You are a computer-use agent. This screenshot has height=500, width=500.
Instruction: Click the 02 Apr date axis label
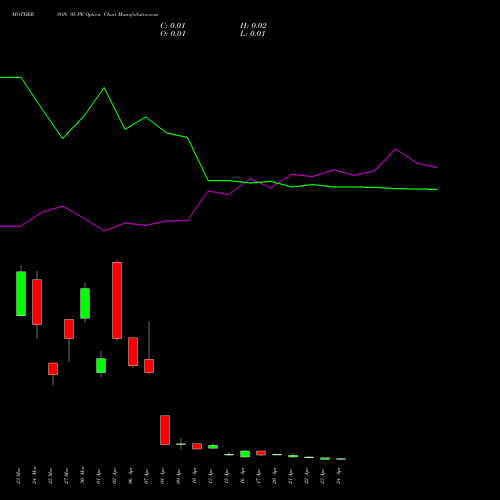coord(115,475)
